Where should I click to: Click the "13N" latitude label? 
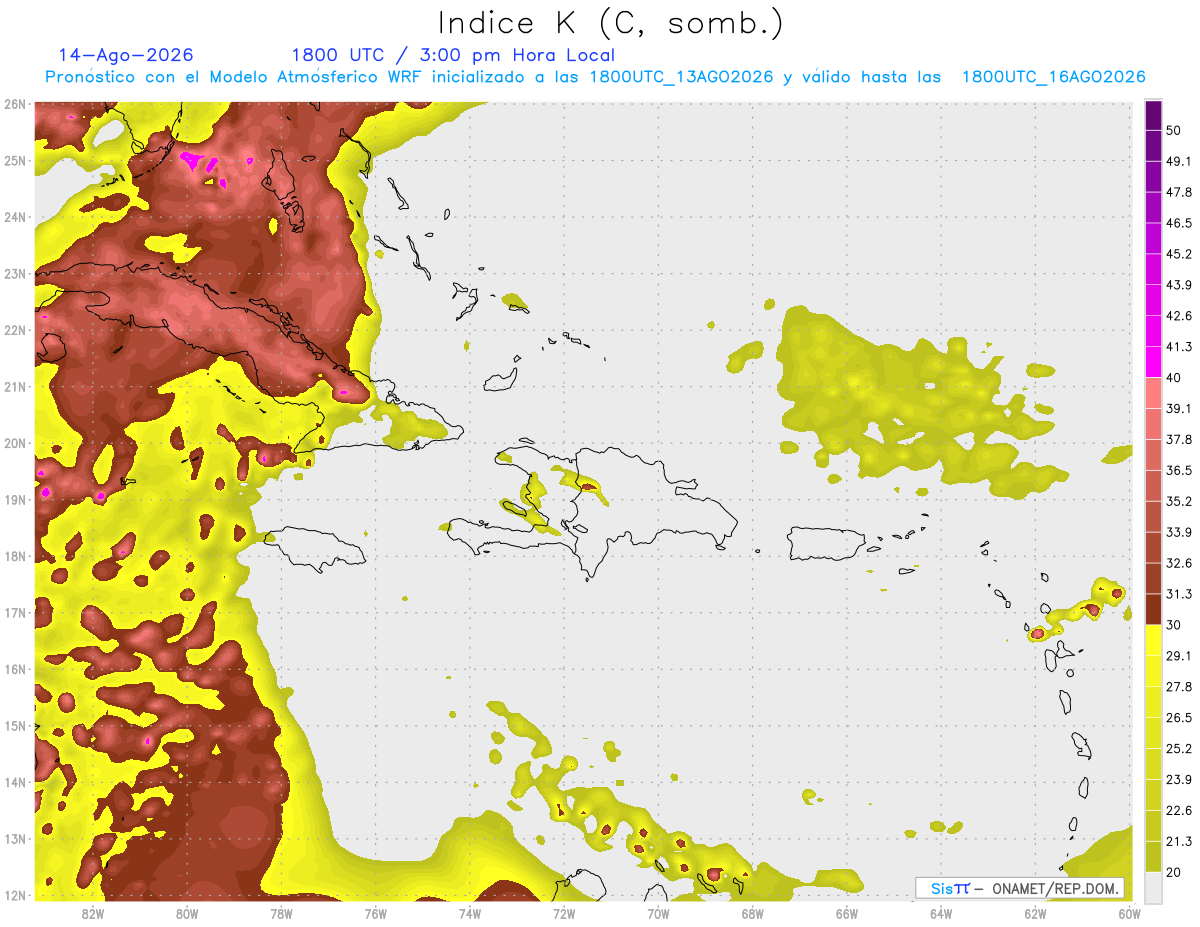(x=15, y=838)
